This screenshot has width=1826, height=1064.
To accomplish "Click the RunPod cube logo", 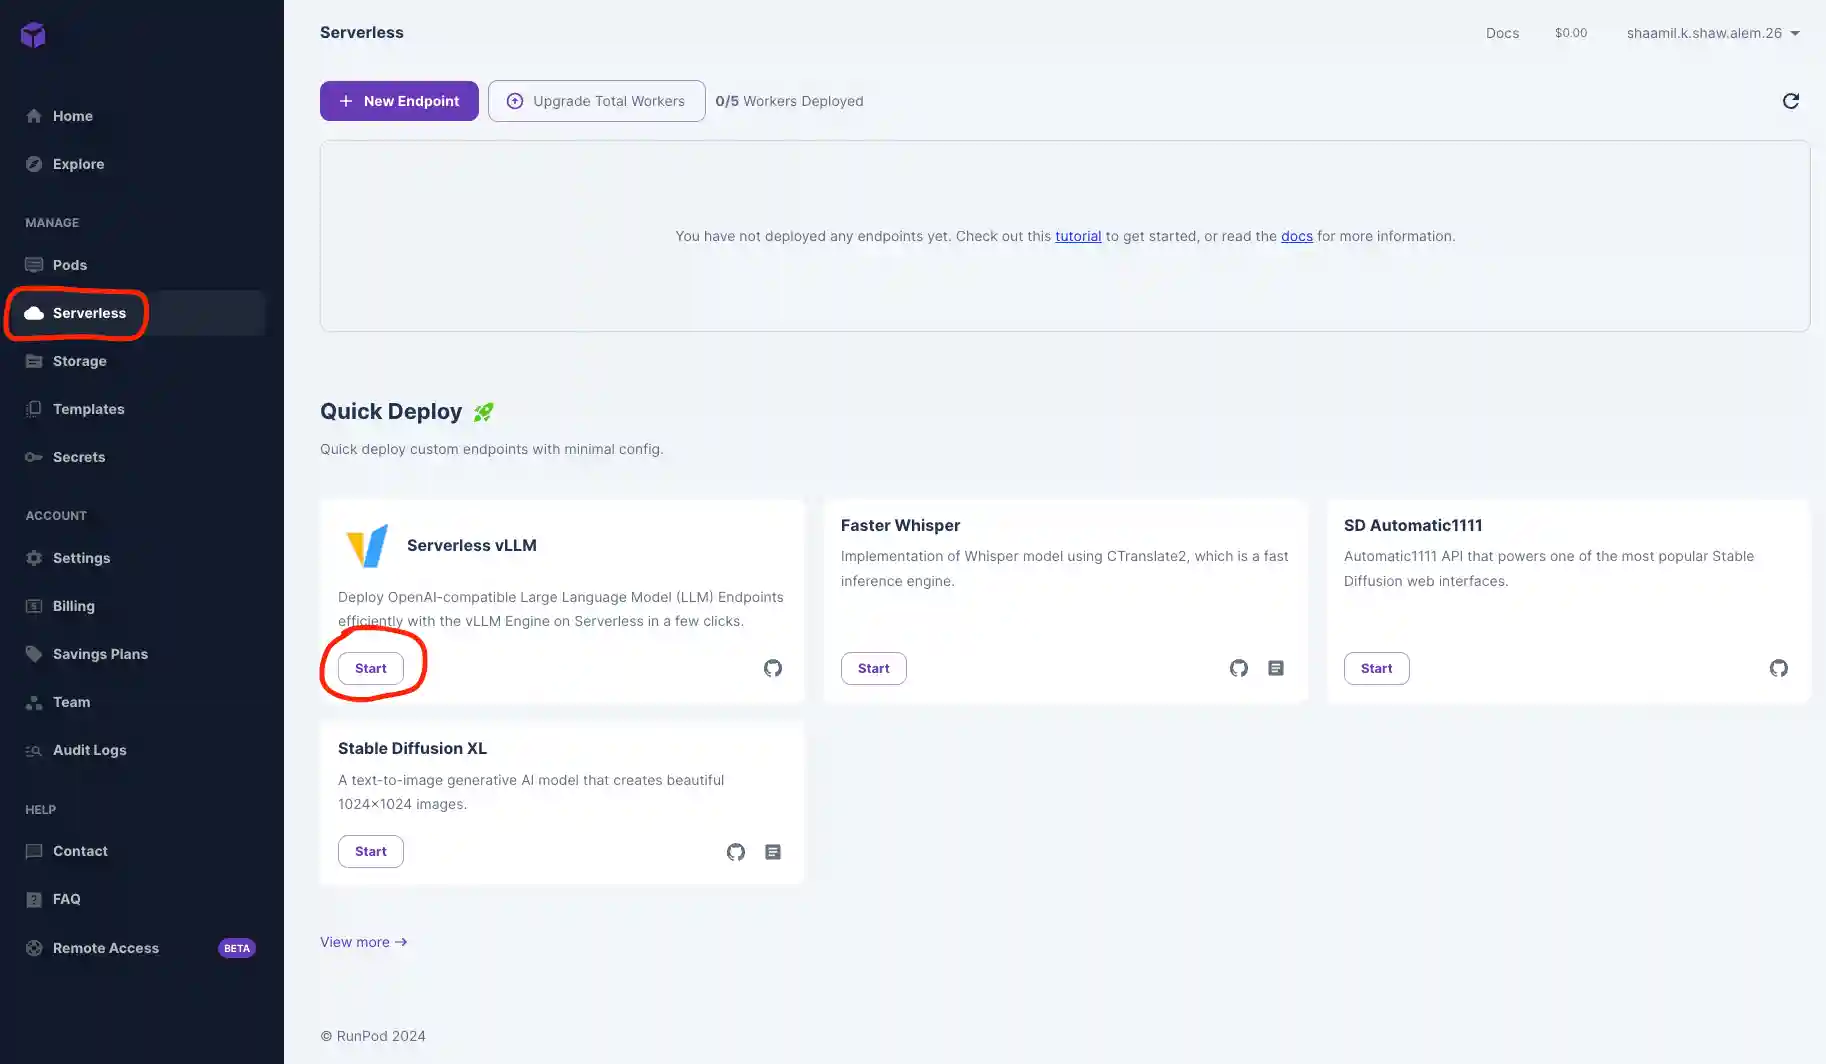I will point(33,35).
